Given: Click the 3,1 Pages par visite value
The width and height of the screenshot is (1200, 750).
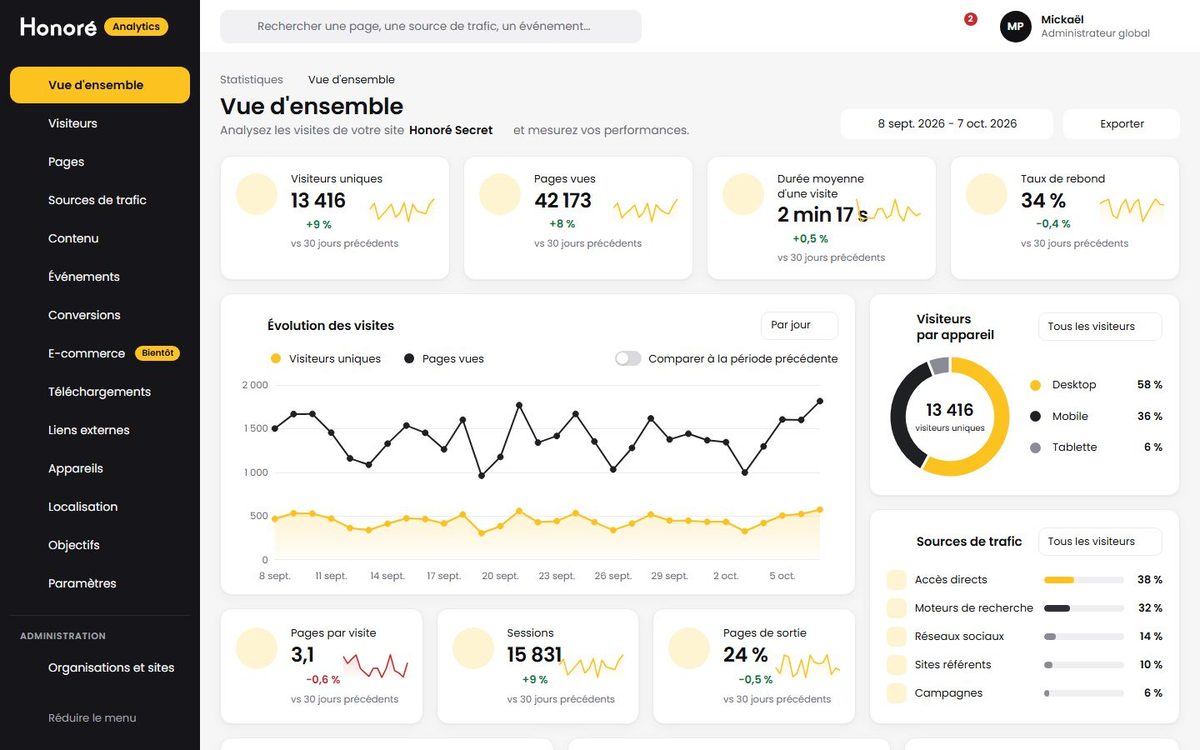Looking at the screenshot, I should click(x=302, y=655).
